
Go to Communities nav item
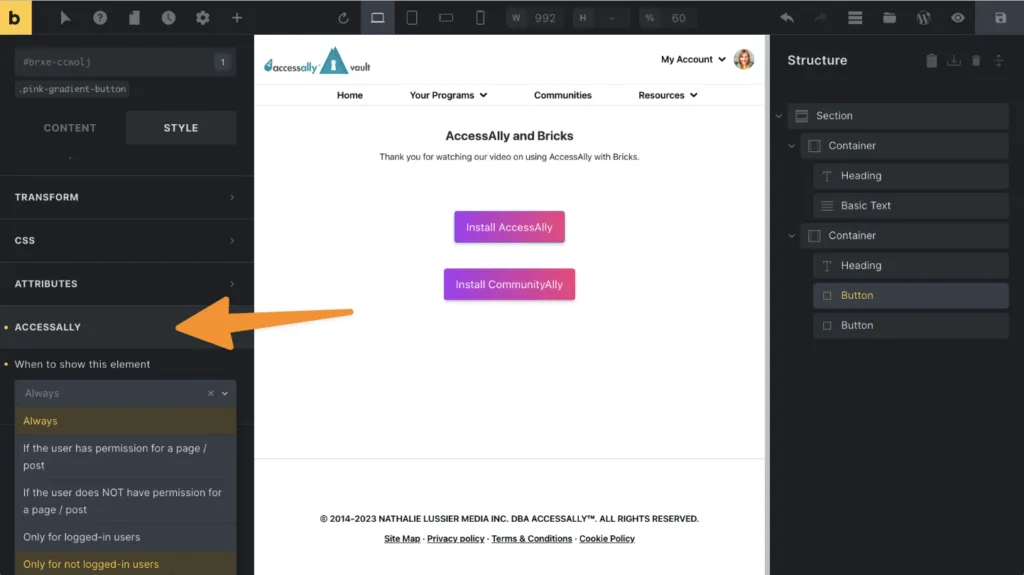point(563,95)
